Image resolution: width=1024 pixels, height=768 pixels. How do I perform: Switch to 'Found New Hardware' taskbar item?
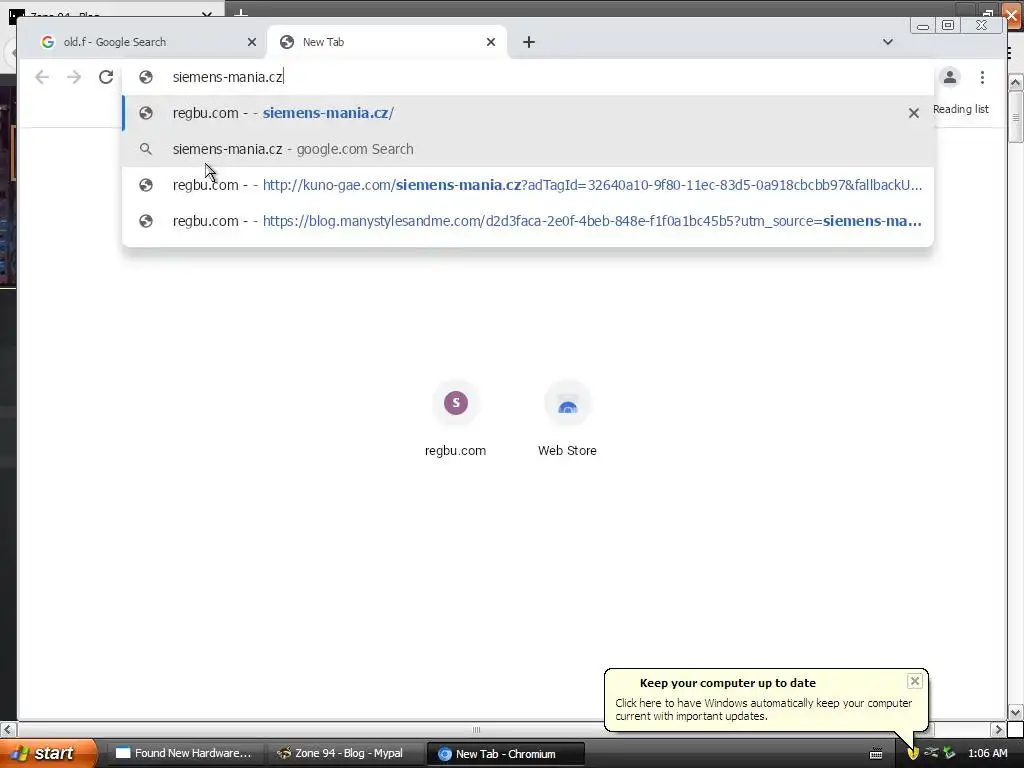pos(184,754)
